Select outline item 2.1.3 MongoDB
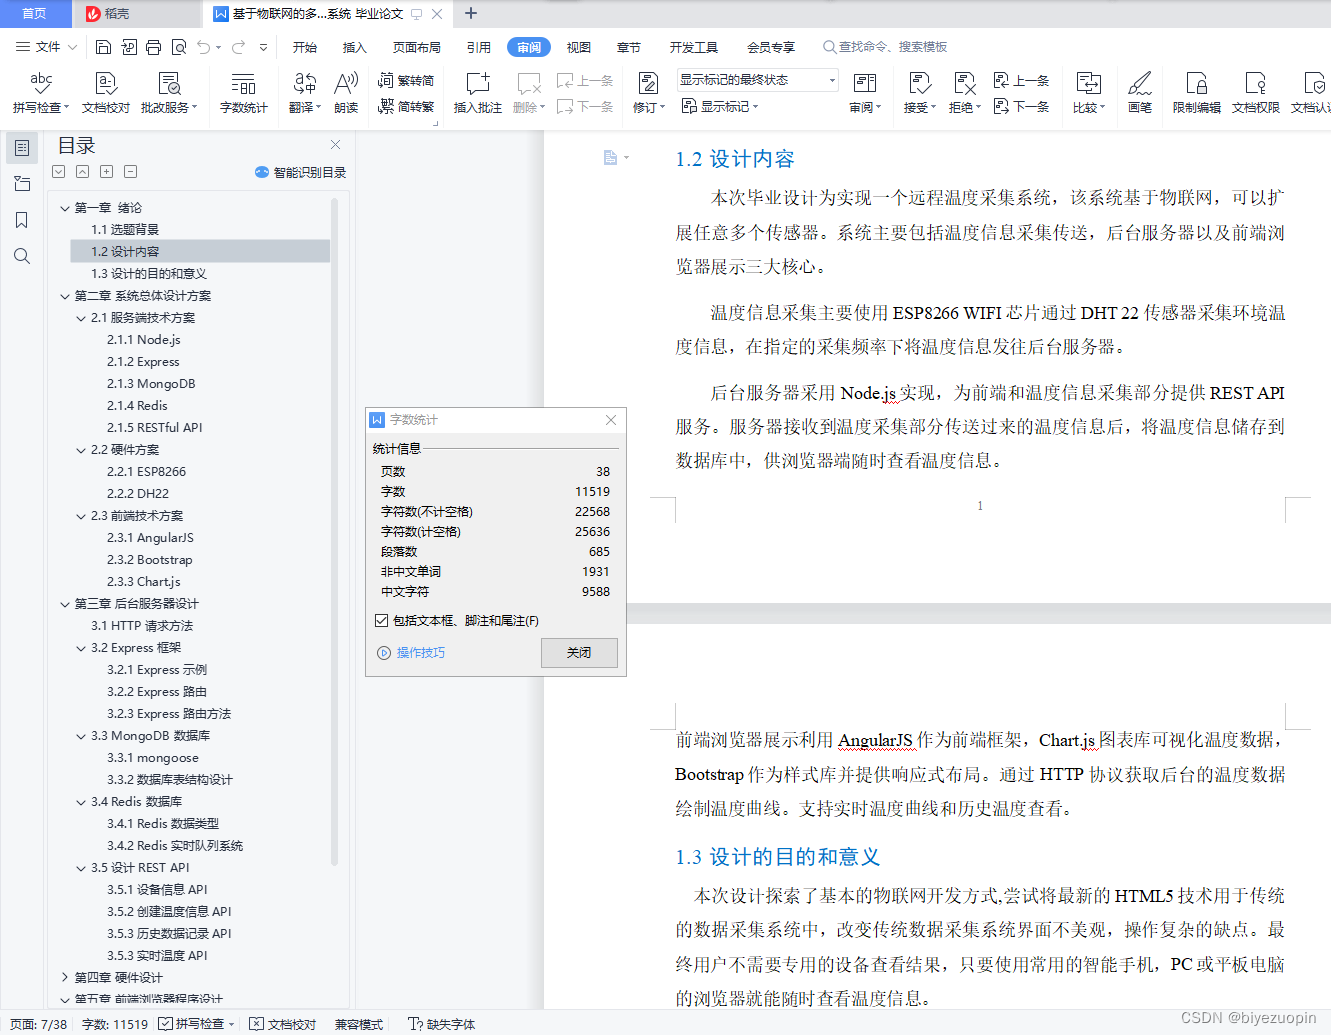This screenshot has width=1331, height=1035. [151, 384]
